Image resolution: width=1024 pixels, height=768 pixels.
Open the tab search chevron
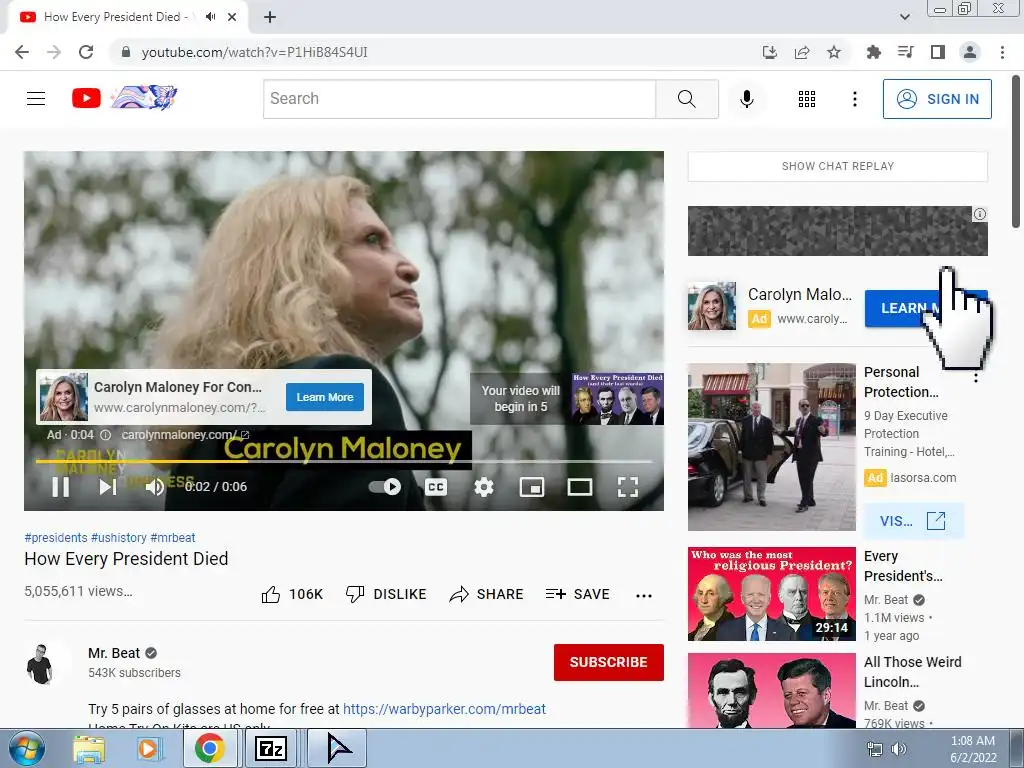(x=904, y=17)
